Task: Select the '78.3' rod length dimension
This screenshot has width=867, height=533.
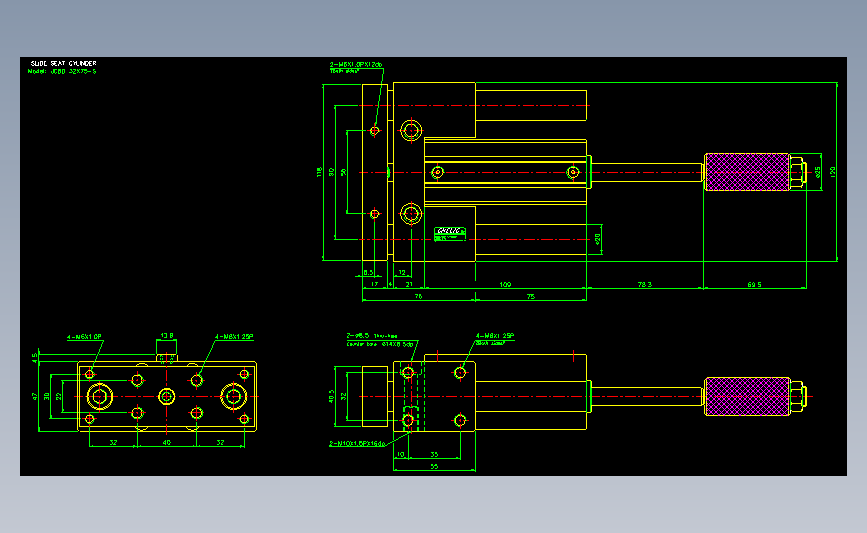Action: (645, 284)
